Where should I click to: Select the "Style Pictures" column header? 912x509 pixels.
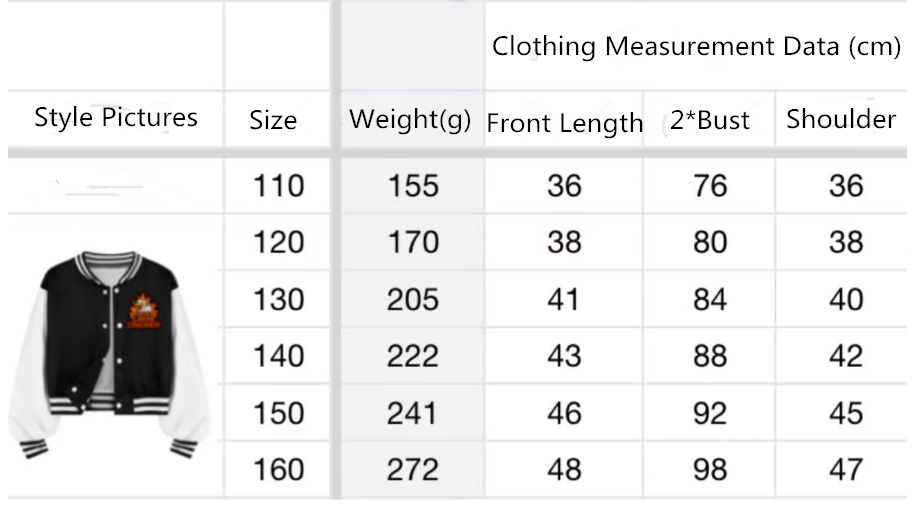coord(116,118)
